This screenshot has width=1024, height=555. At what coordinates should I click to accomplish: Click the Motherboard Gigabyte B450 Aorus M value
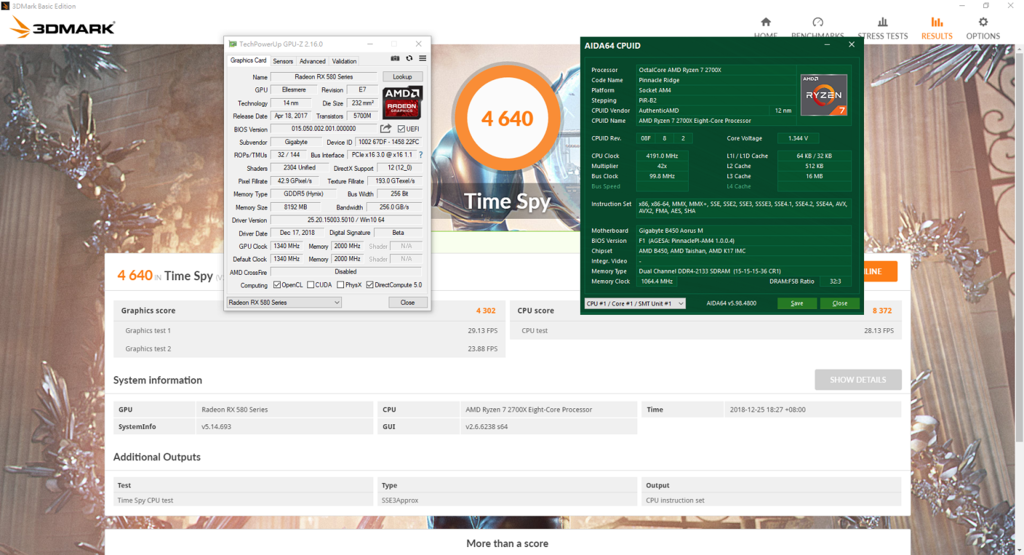(744, 230)
